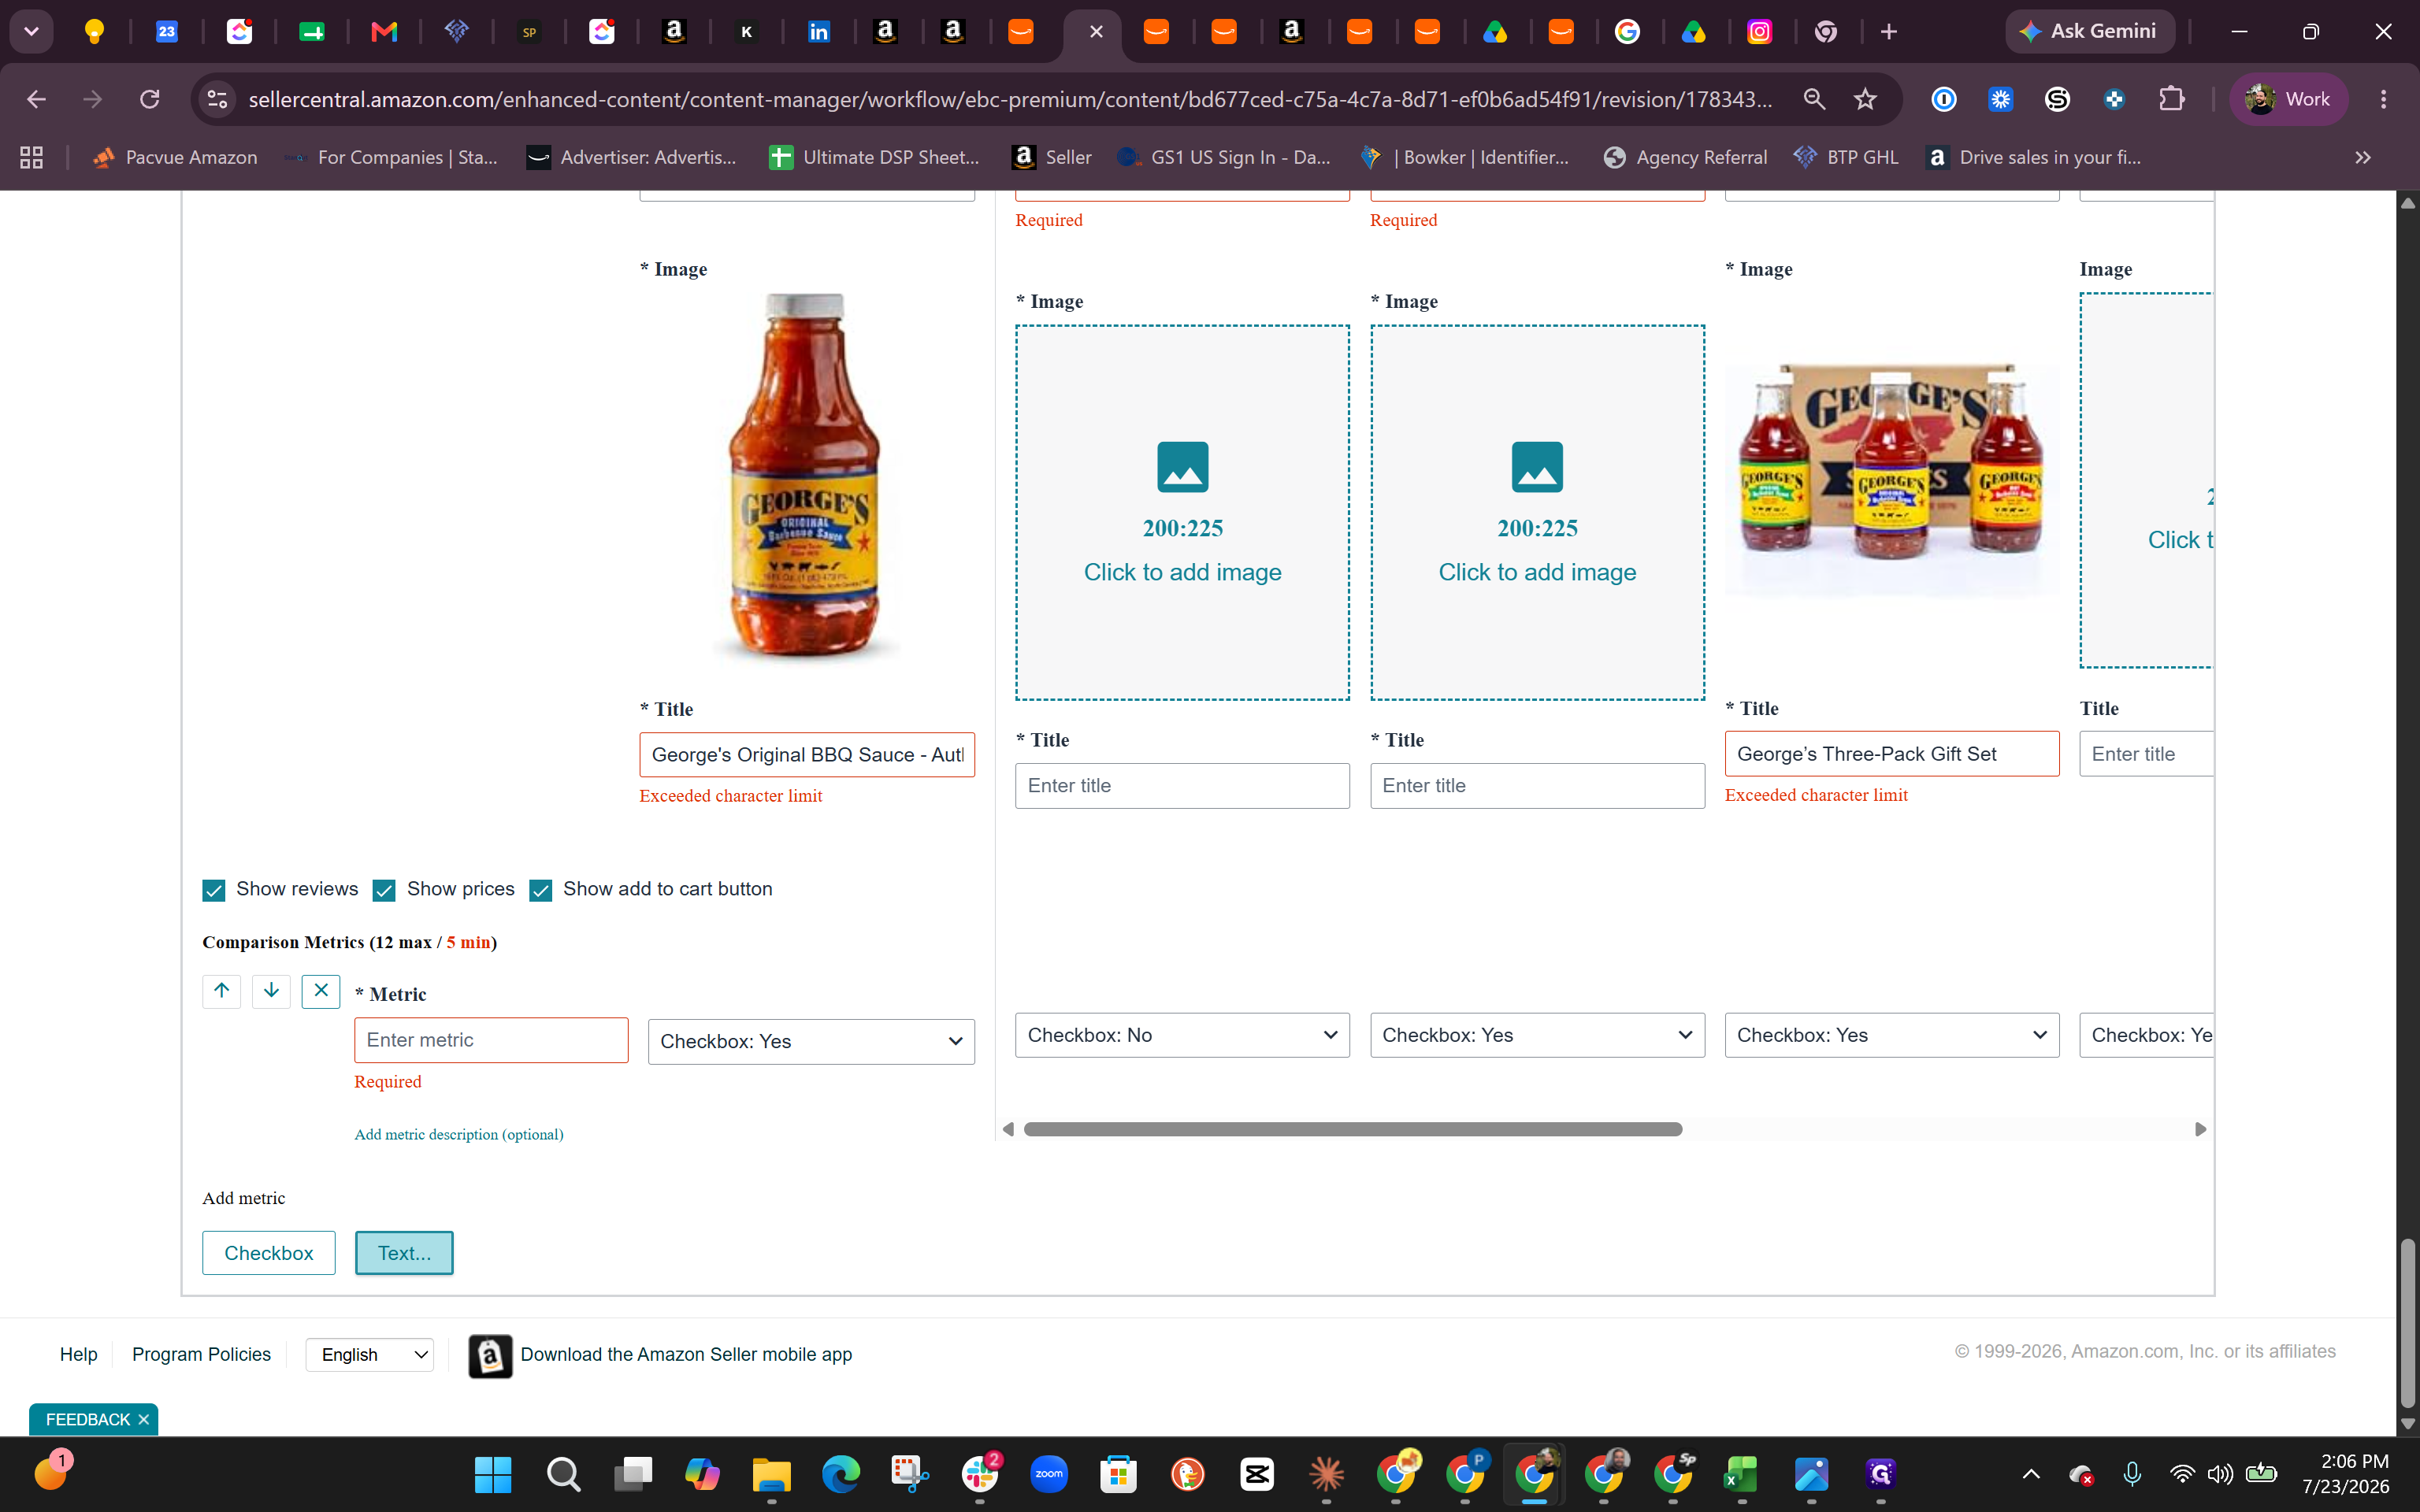Screen dimensions: 2420x1512
Task: Show more bookmarks with the double chevron
Action: [2363, 157]
